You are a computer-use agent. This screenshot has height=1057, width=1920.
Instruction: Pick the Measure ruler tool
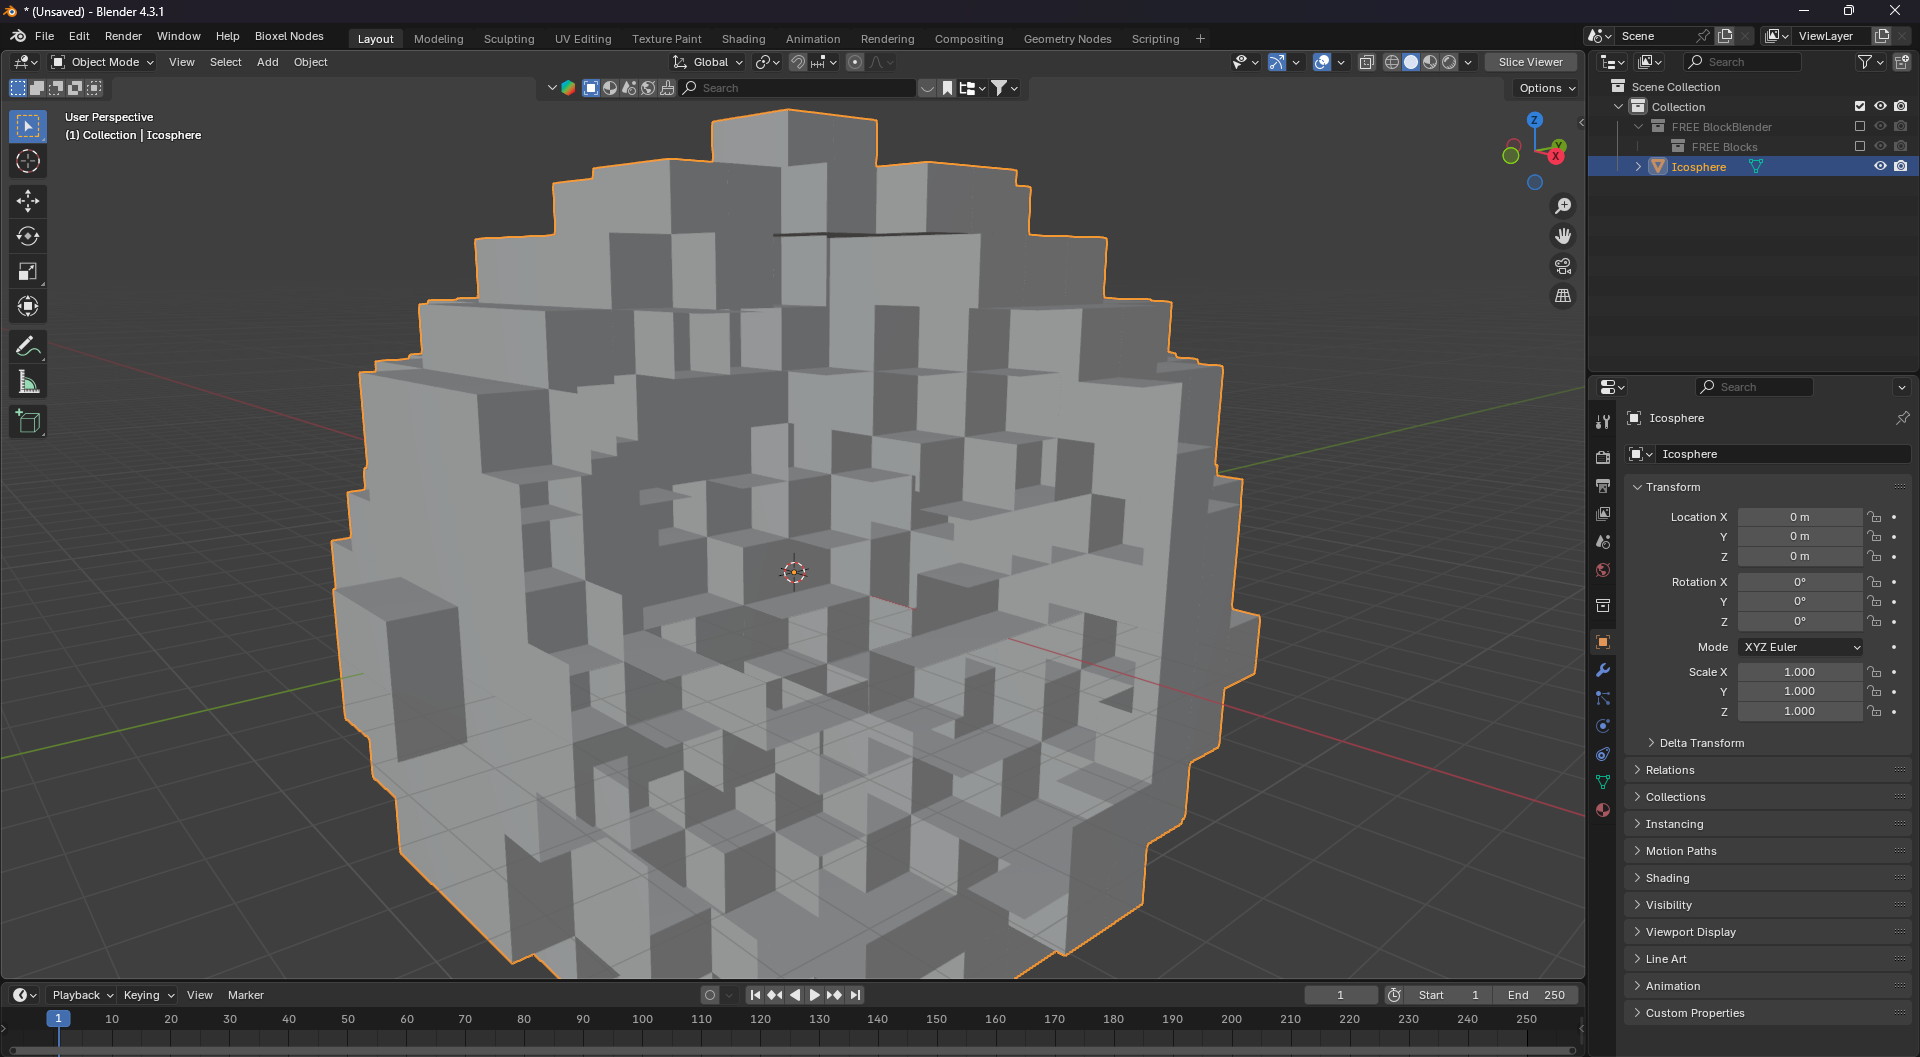pyautogui.click(x=28, y=382)
